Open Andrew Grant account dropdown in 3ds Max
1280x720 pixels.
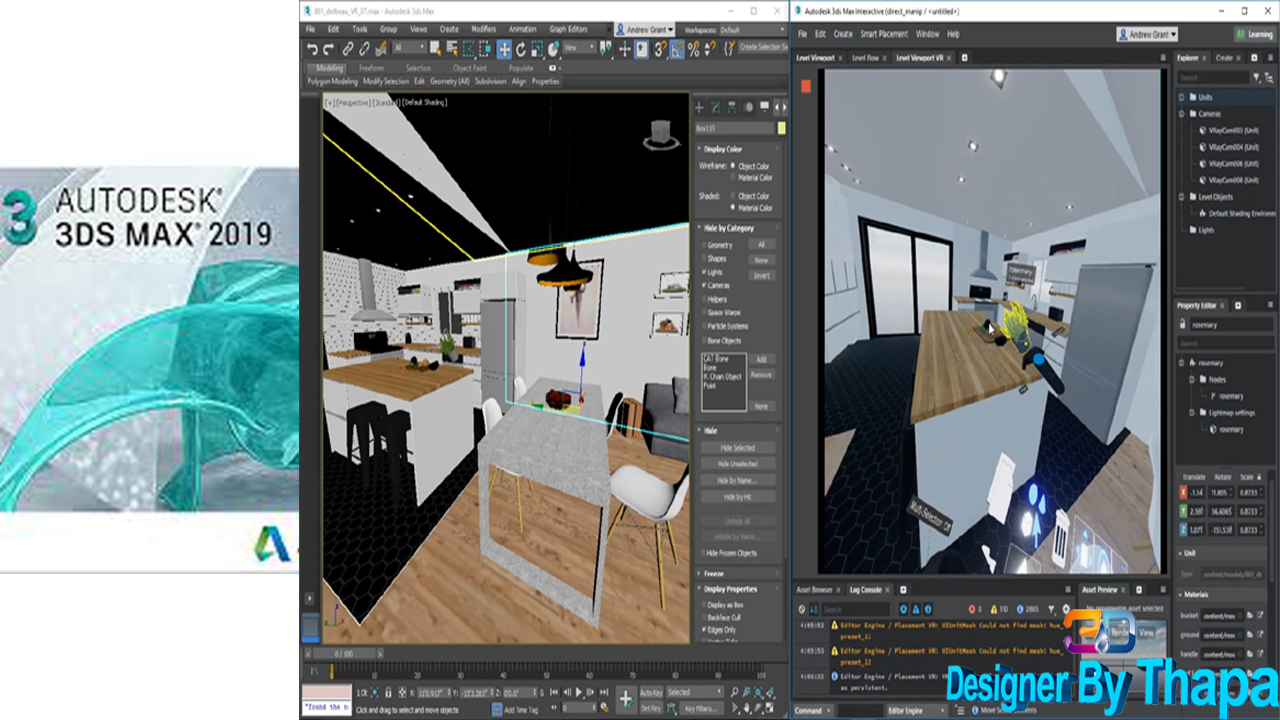[645, 30]
